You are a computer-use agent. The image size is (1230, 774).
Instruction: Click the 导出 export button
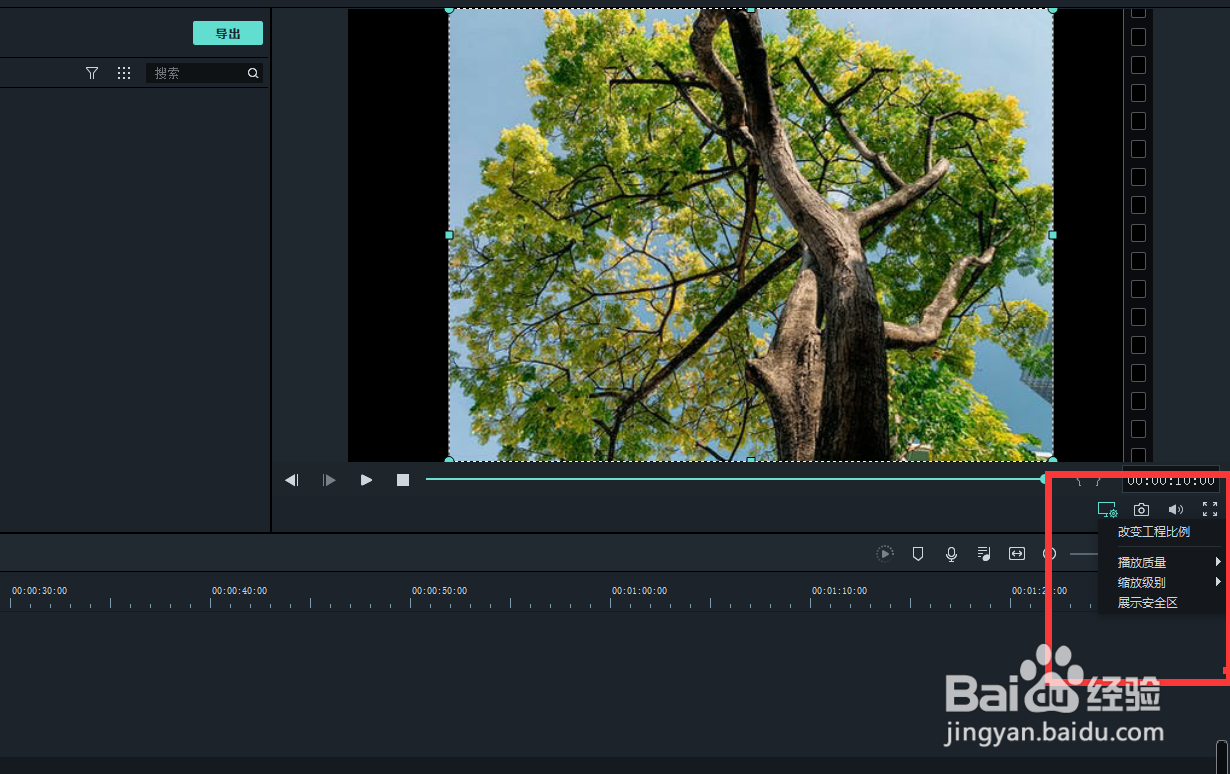(228, 33)
